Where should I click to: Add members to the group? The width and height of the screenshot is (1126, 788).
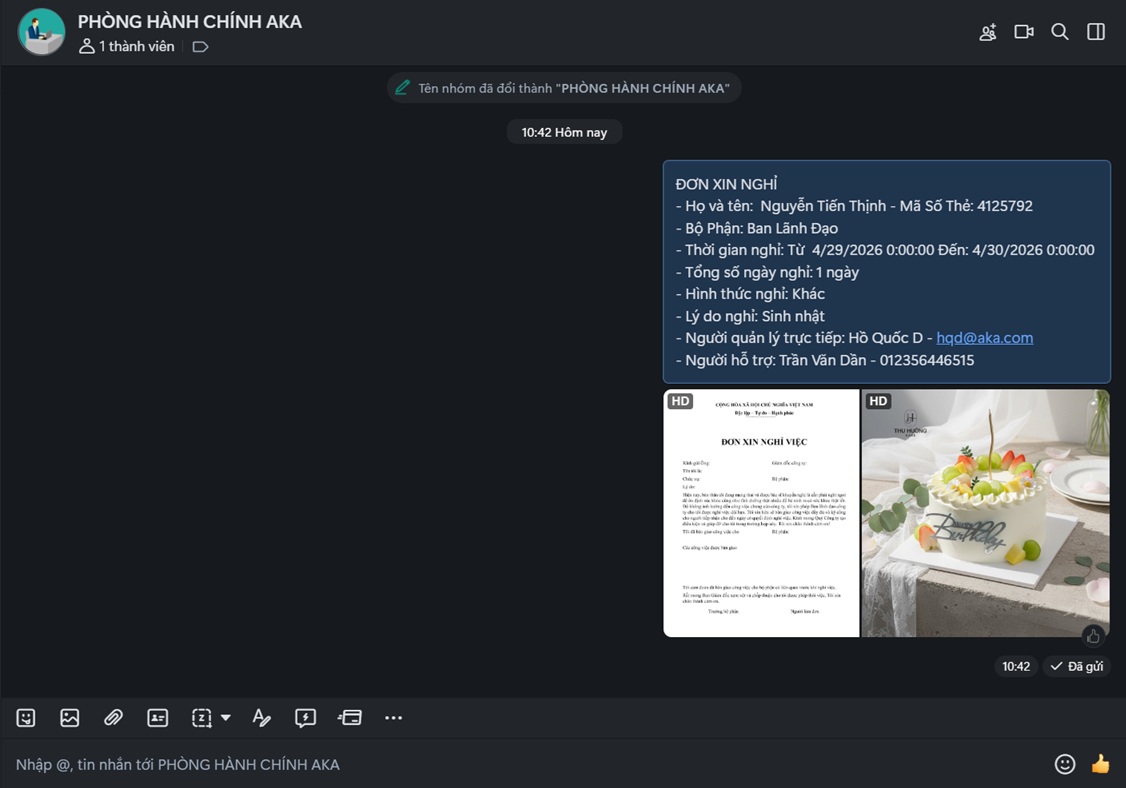pyautogui.click(x=987, y=32)
